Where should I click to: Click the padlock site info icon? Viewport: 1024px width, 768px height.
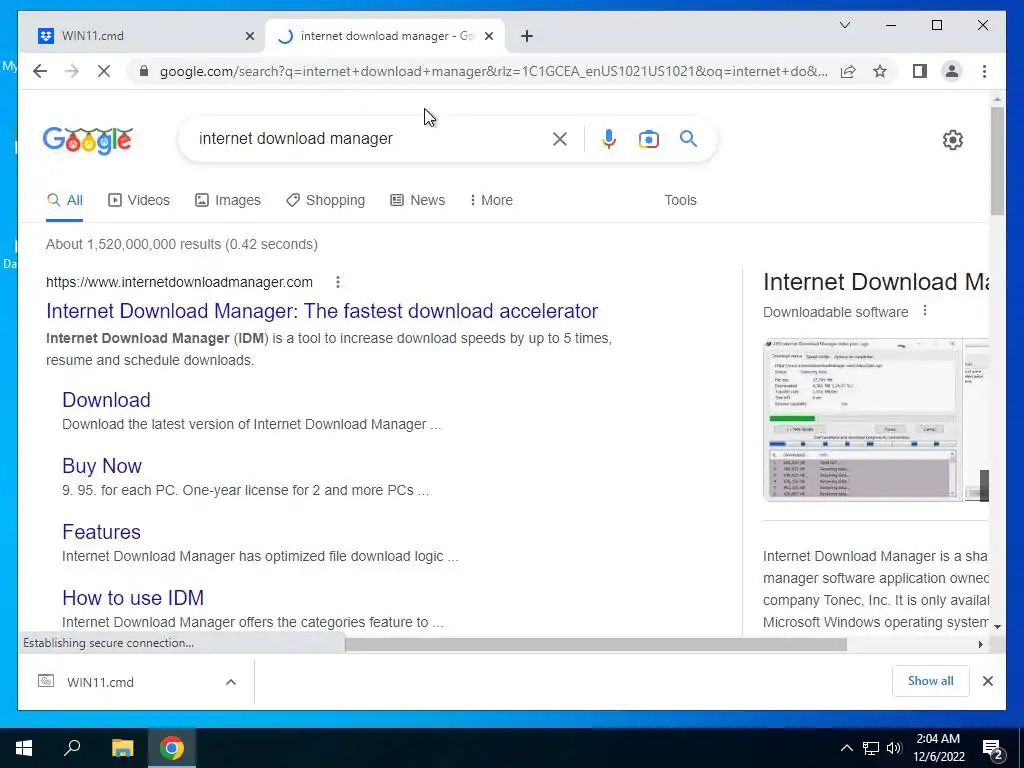(x=144, y=71)
